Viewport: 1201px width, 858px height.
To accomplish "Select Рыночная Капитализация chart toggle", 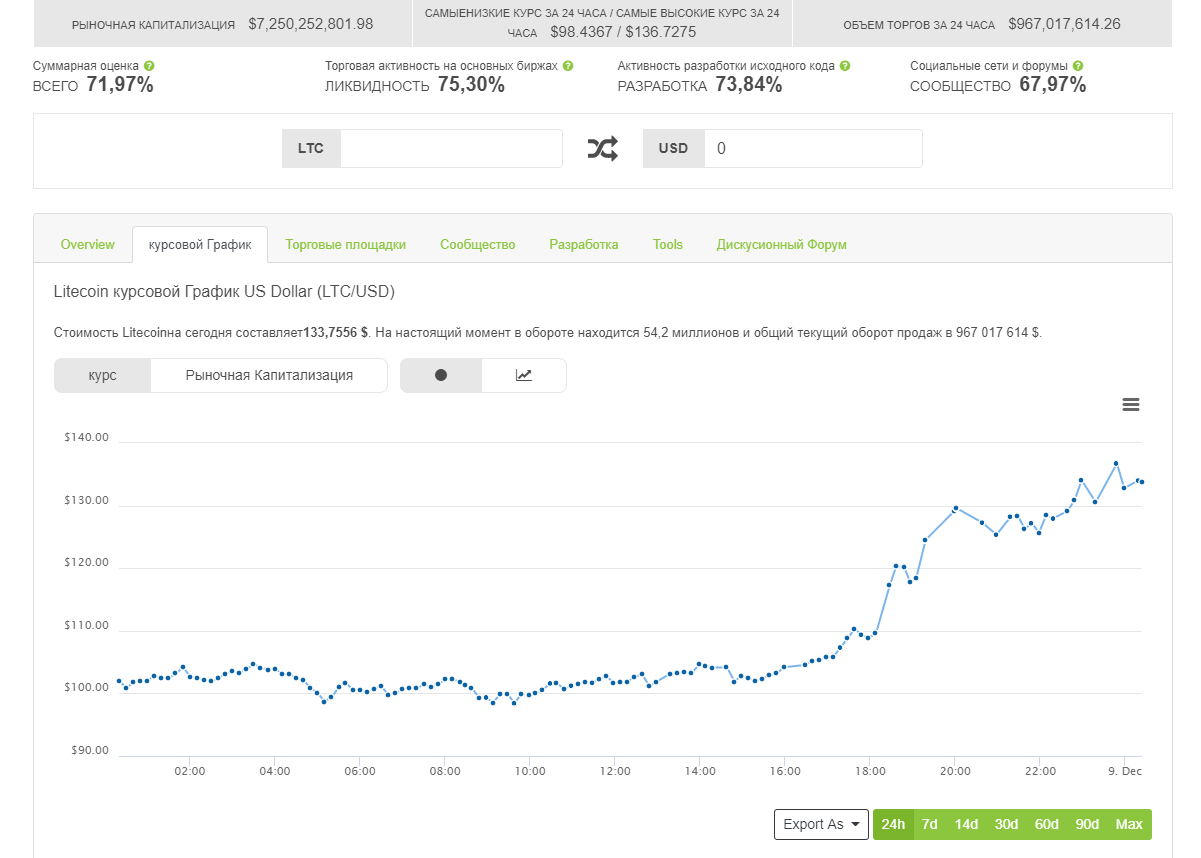I will (x=269, y=376).
